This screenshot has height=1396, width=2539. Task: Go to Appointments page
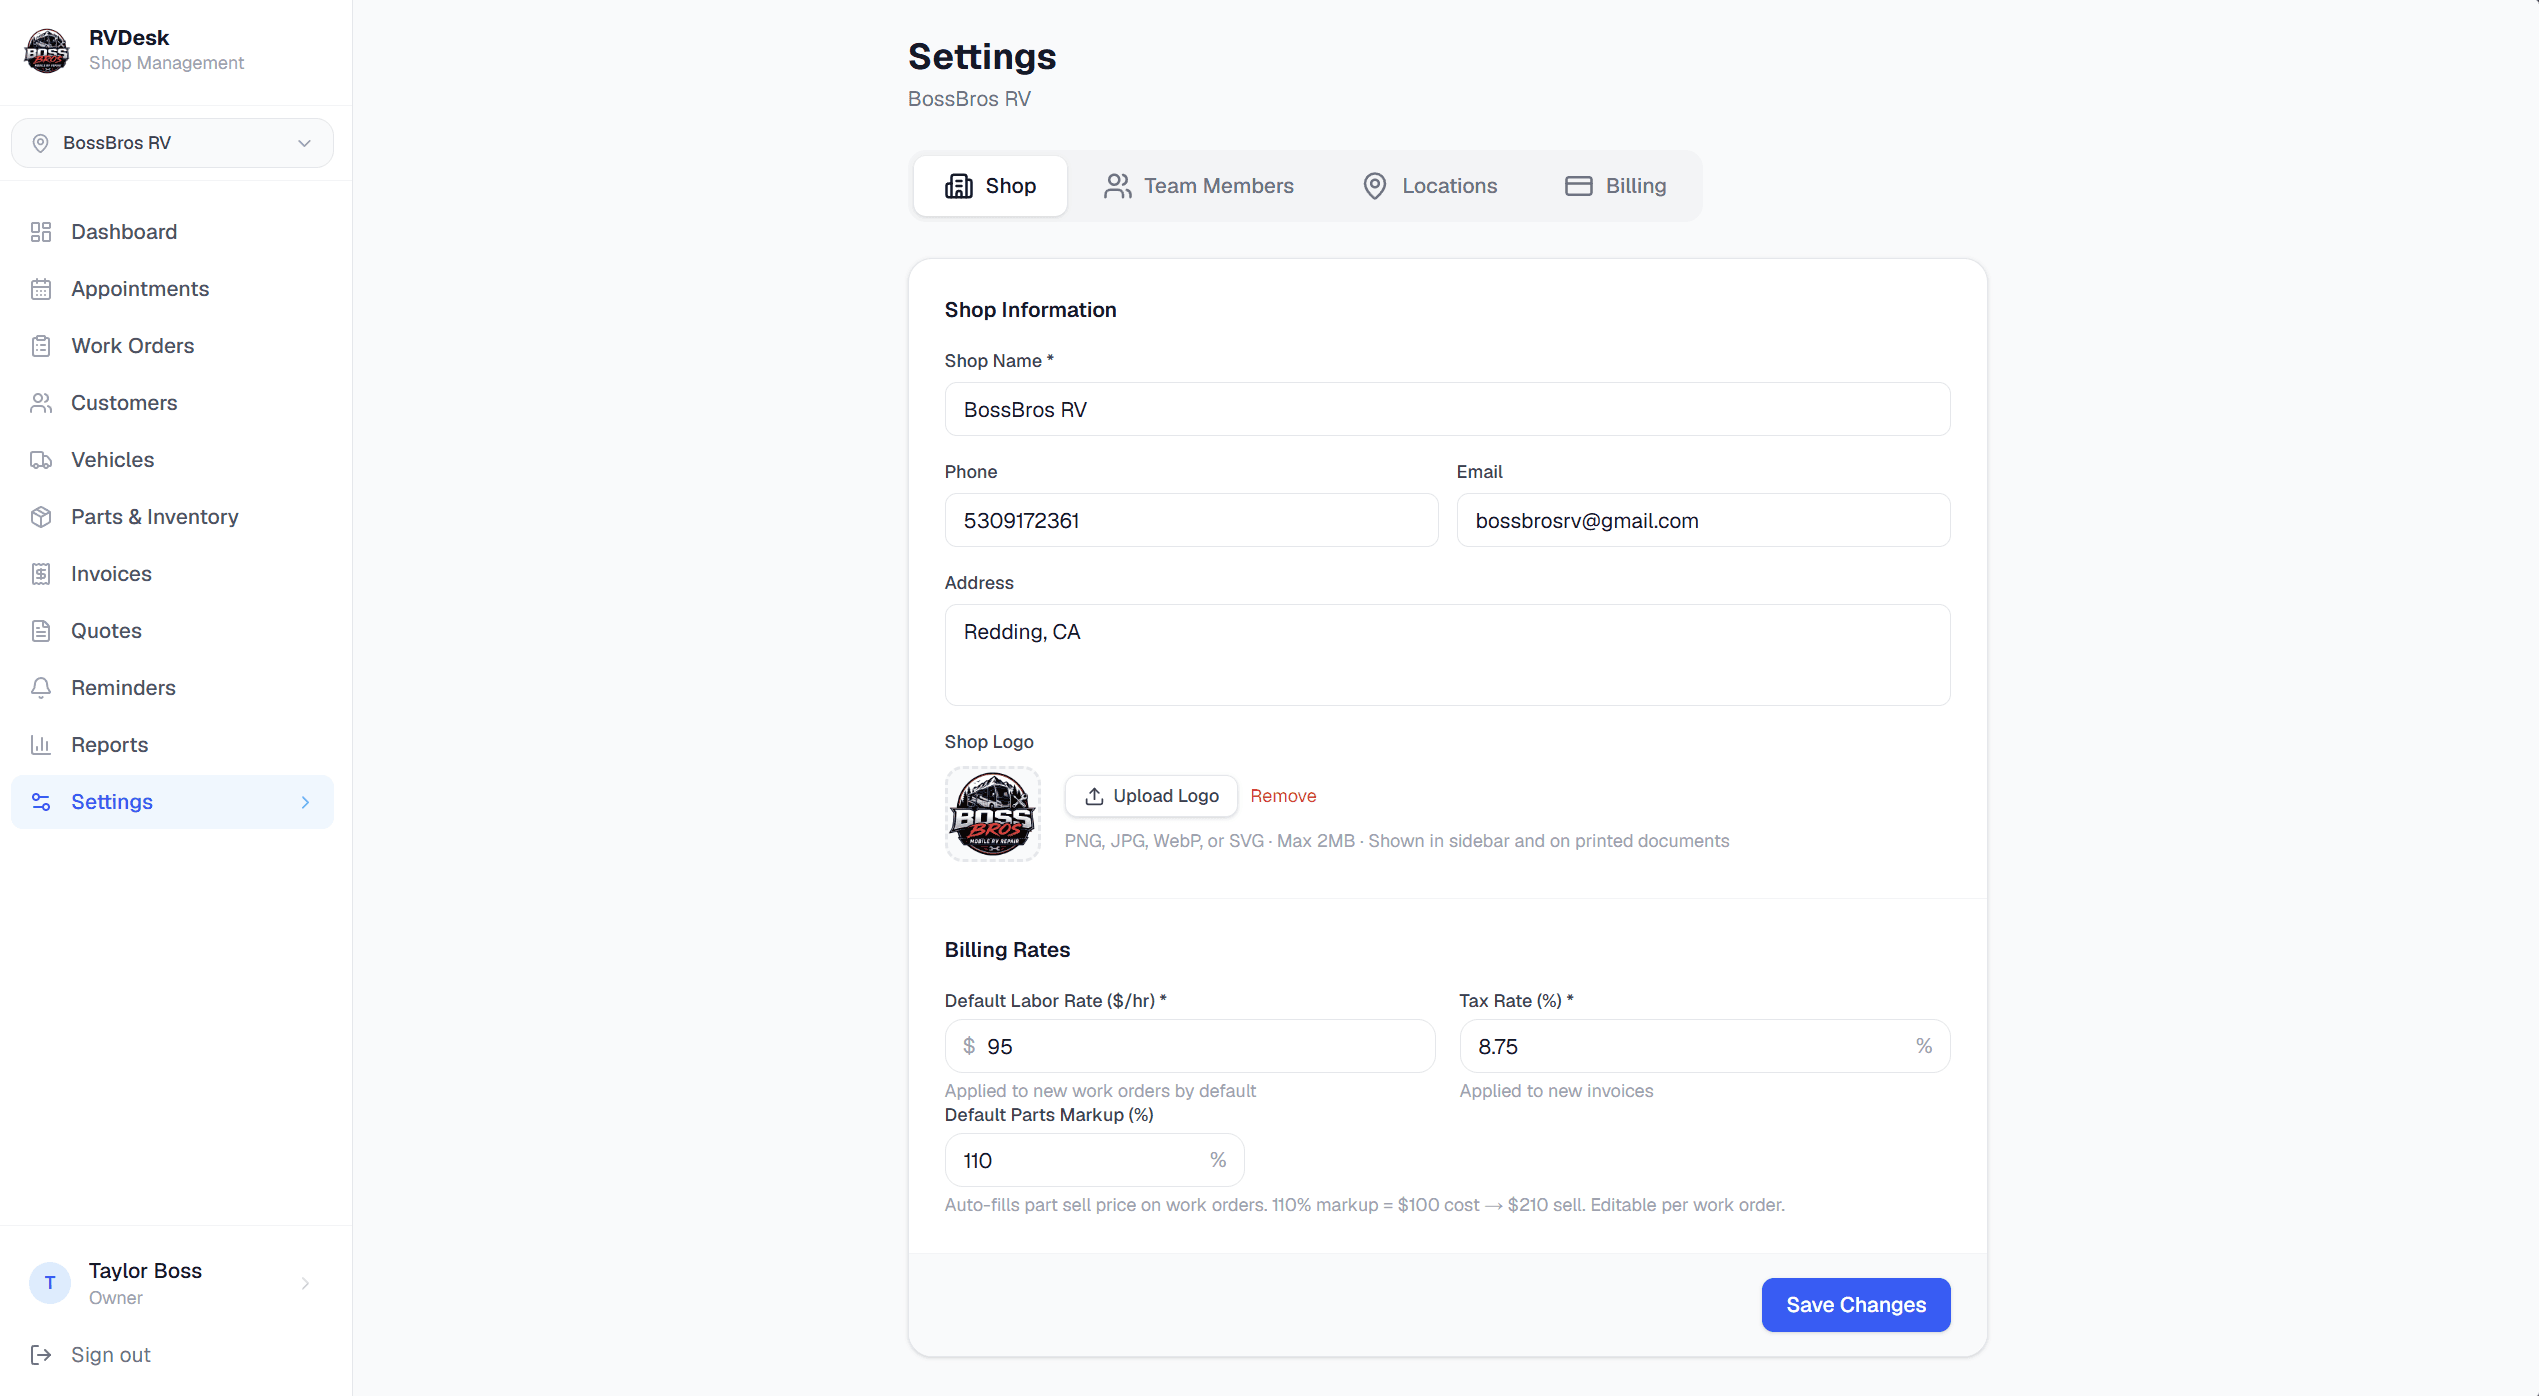172,289
